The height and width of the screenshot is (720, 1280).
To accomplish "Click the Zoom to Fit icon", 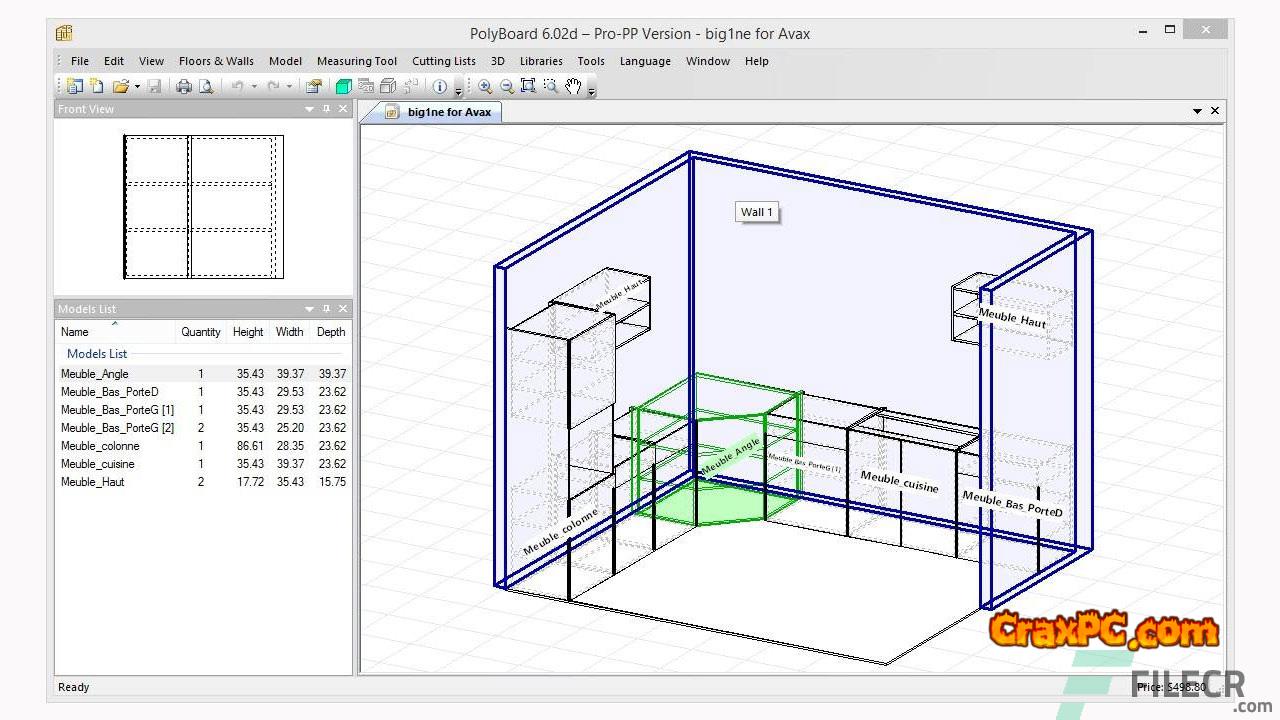I will [x=528, y=87].
